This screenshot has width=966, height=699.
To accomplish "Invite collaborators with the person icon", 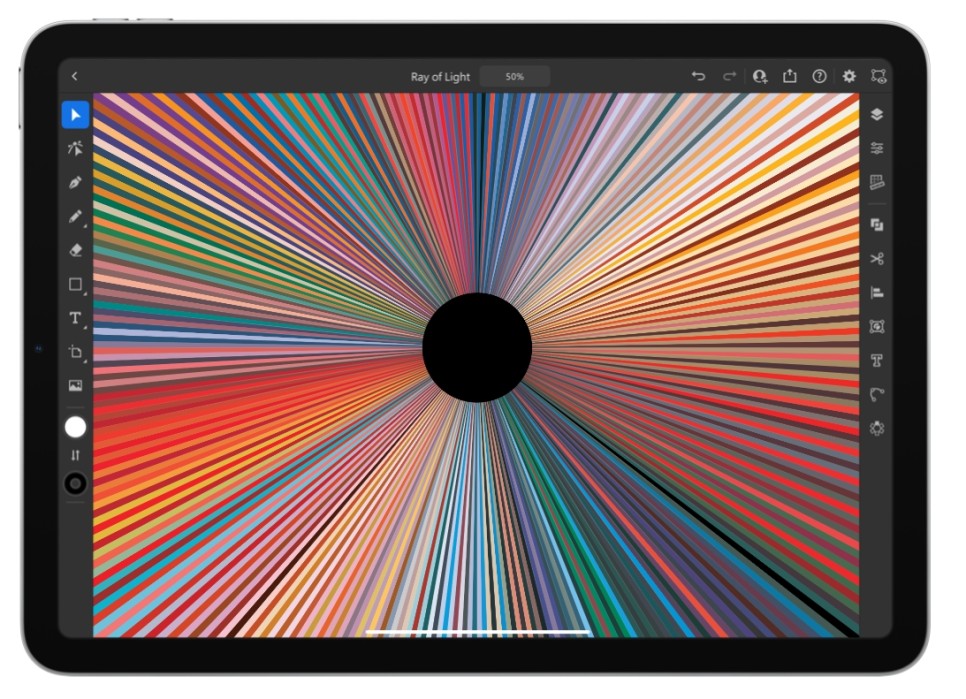I will tap(760, 76).
